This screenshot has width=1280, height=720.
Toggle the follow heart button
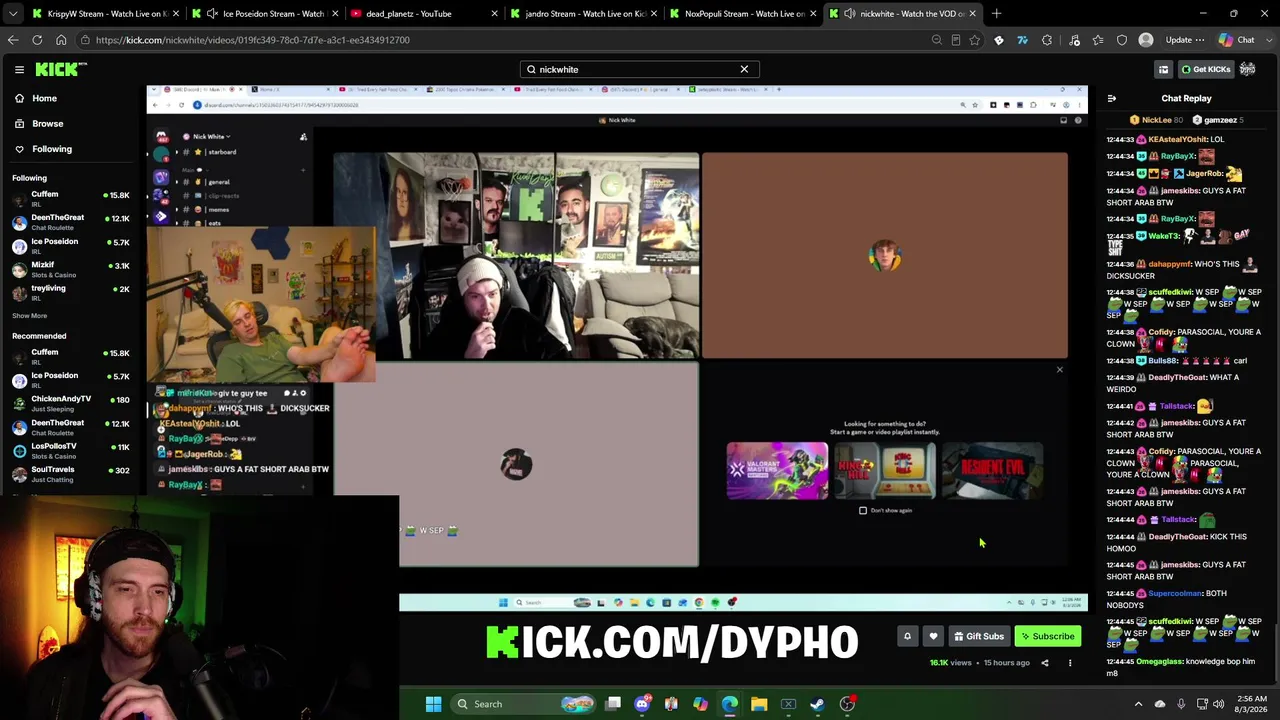point(933,636)
